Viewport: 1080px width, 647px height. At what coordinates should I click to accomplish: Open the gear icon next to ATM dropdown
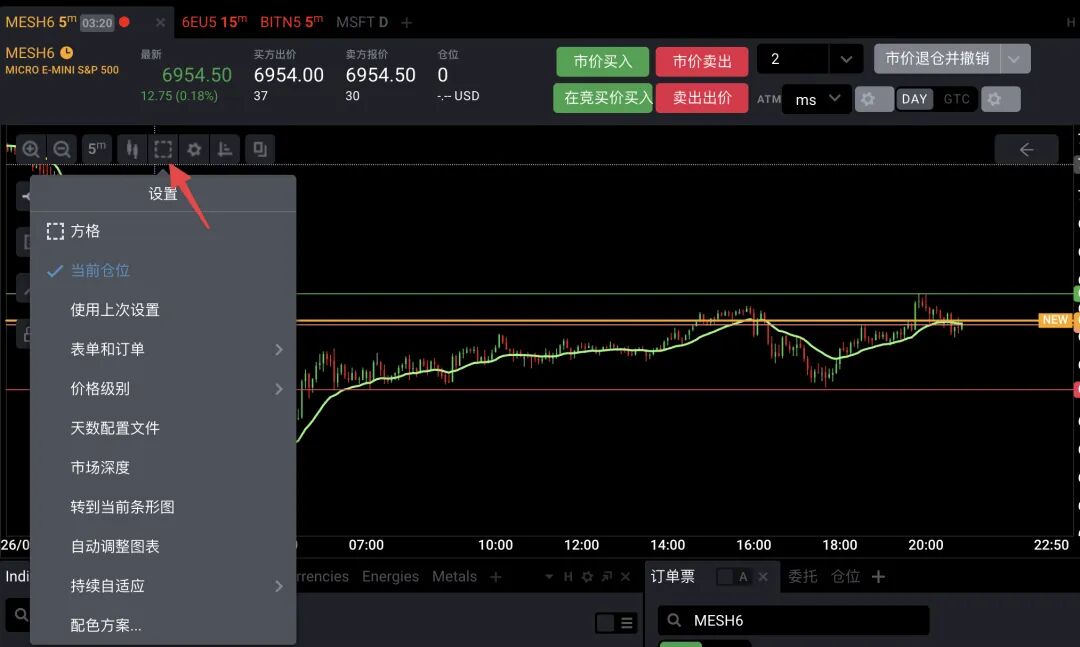[874, 99]
